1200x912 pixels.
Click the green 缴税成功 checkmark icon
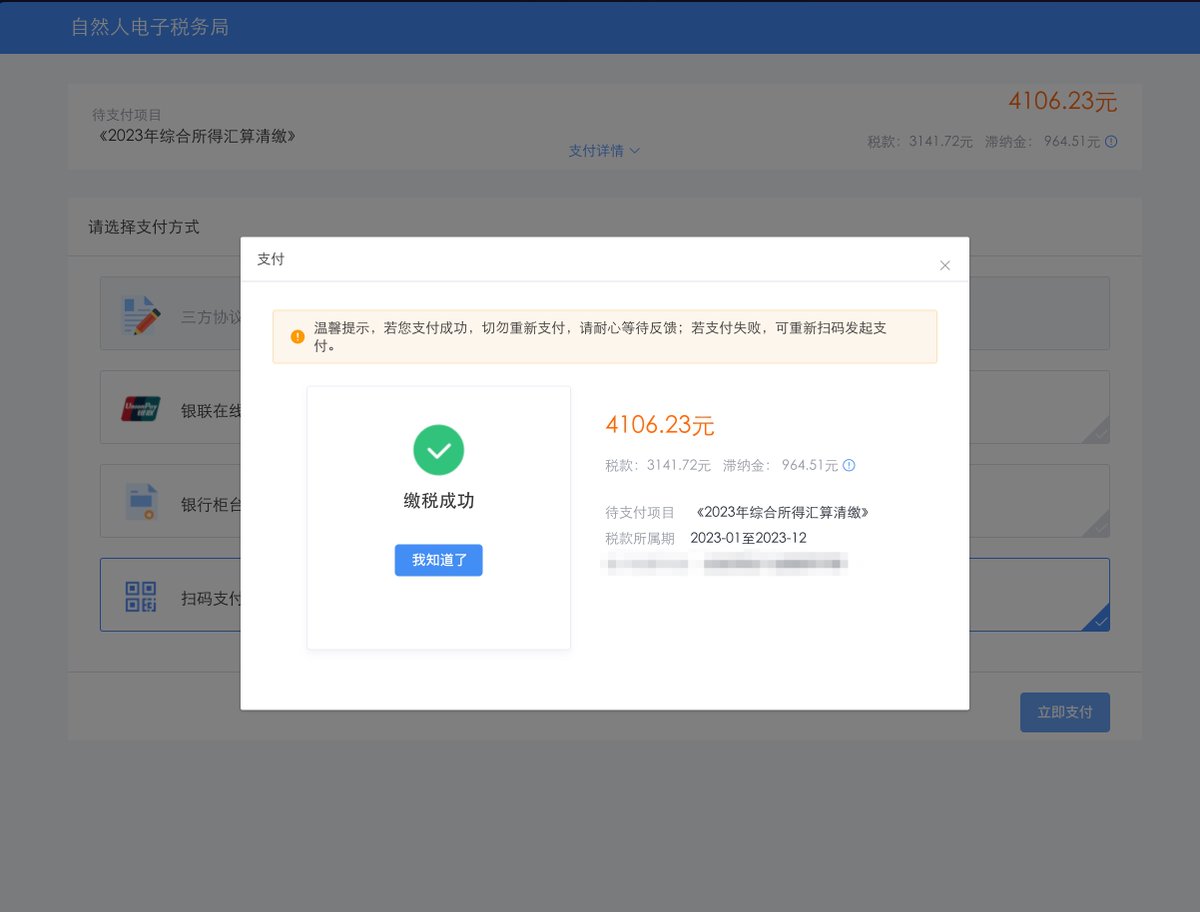[x=438, y=450]
